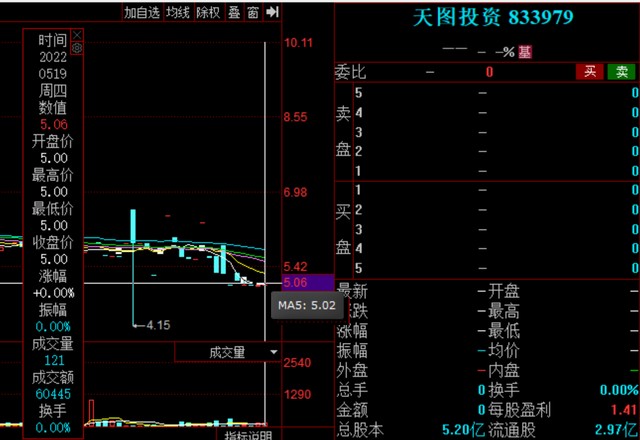The image size is (640, 440).
Task: Open info panel settings gear
Action: tap(77, 49)
